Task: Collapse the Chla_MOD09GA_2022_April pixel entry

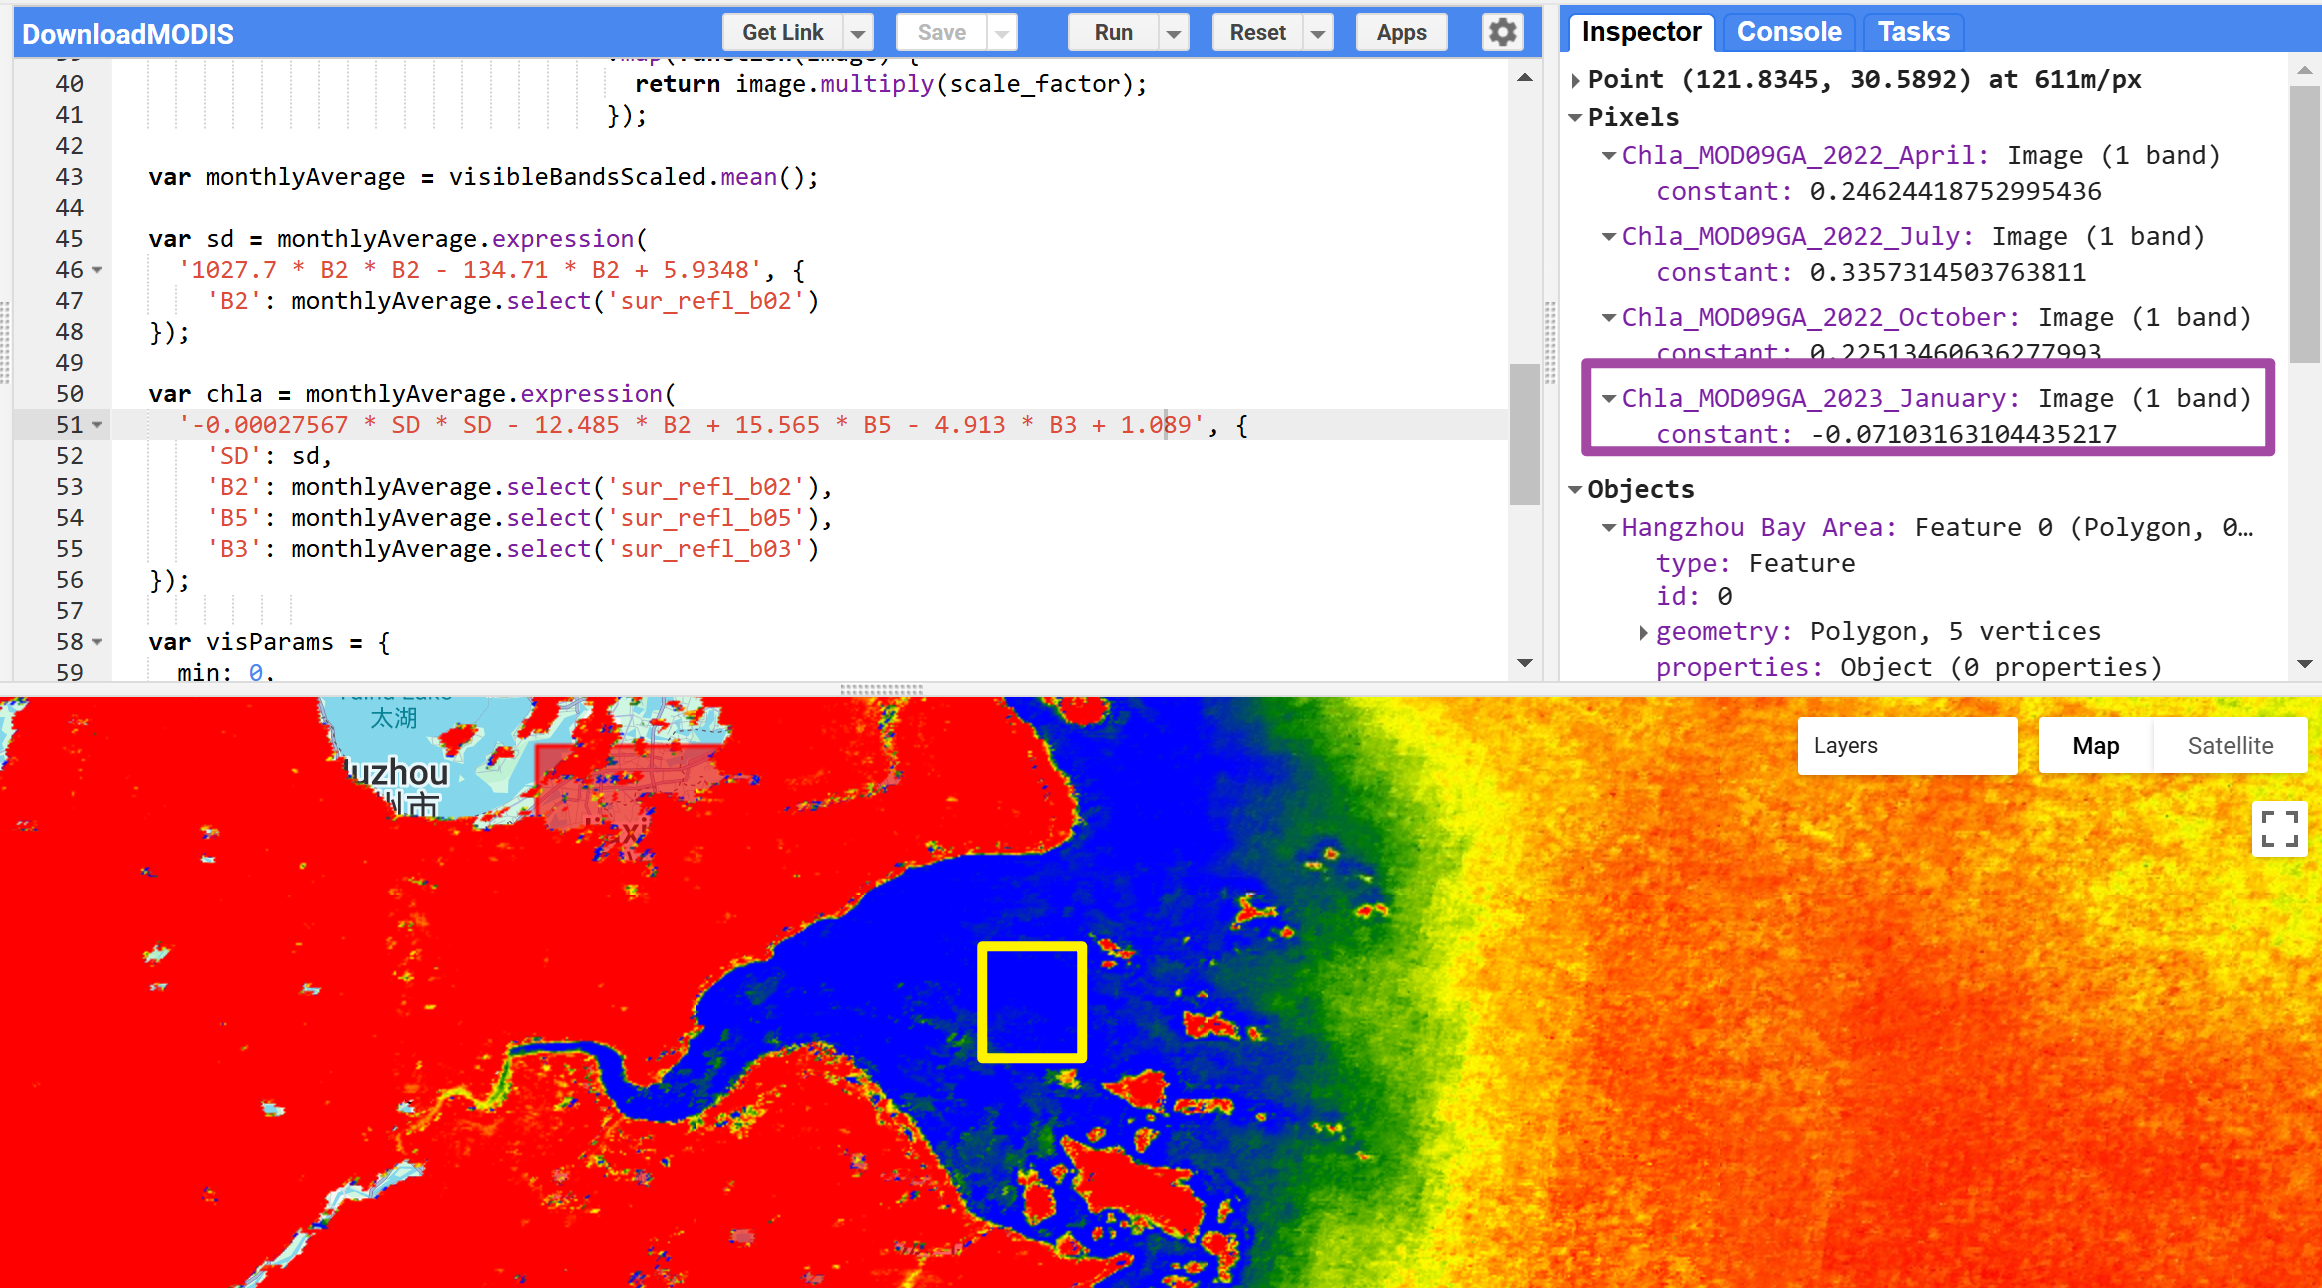Action: tap(1608, 156)
